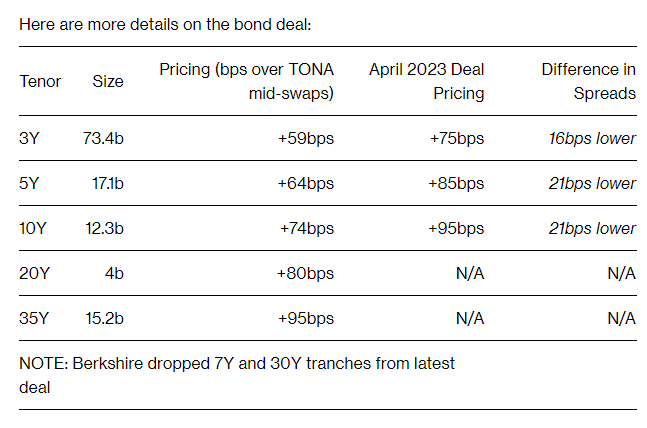Select the 20Y tenor cell
Viewport: 647px width, 428px height.
[34, 273]
